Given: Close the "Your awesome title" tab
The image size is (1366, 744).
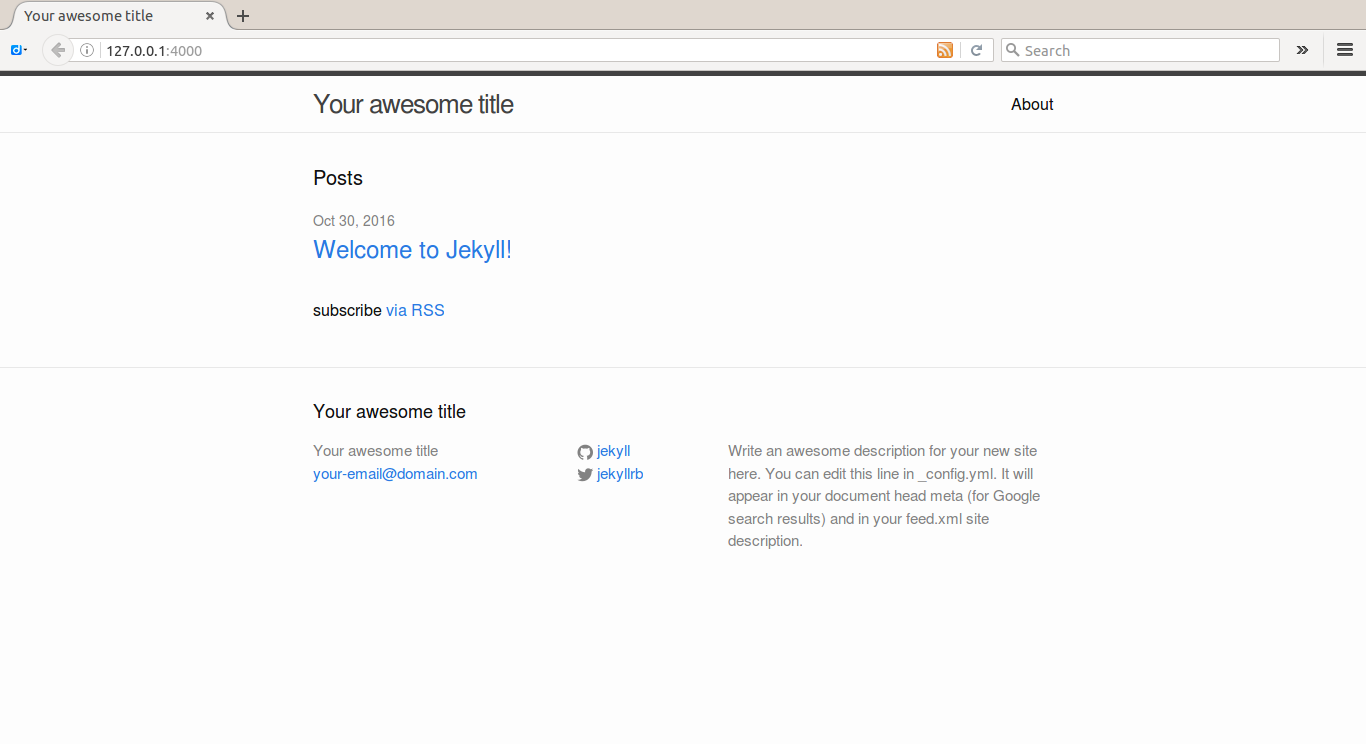Looking at the screenshot, I should 210,16.
